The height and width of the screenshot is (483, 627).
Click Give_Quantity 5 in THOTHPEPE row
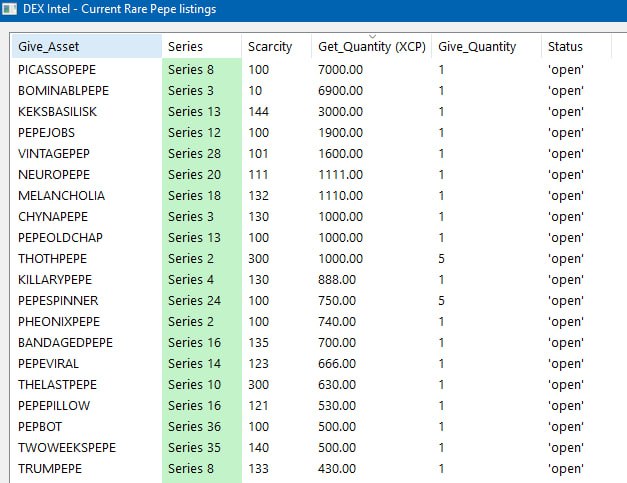coord(441,259)
